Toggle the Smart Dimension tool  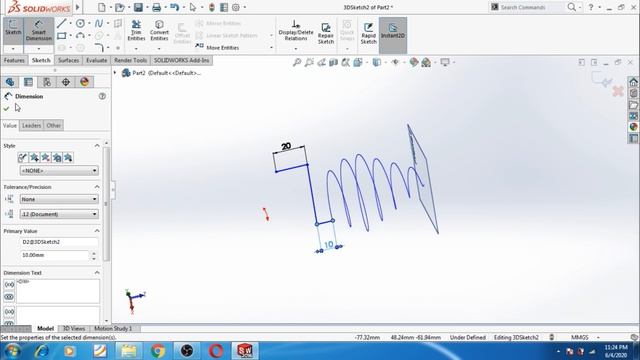click(x=39, y=30)
